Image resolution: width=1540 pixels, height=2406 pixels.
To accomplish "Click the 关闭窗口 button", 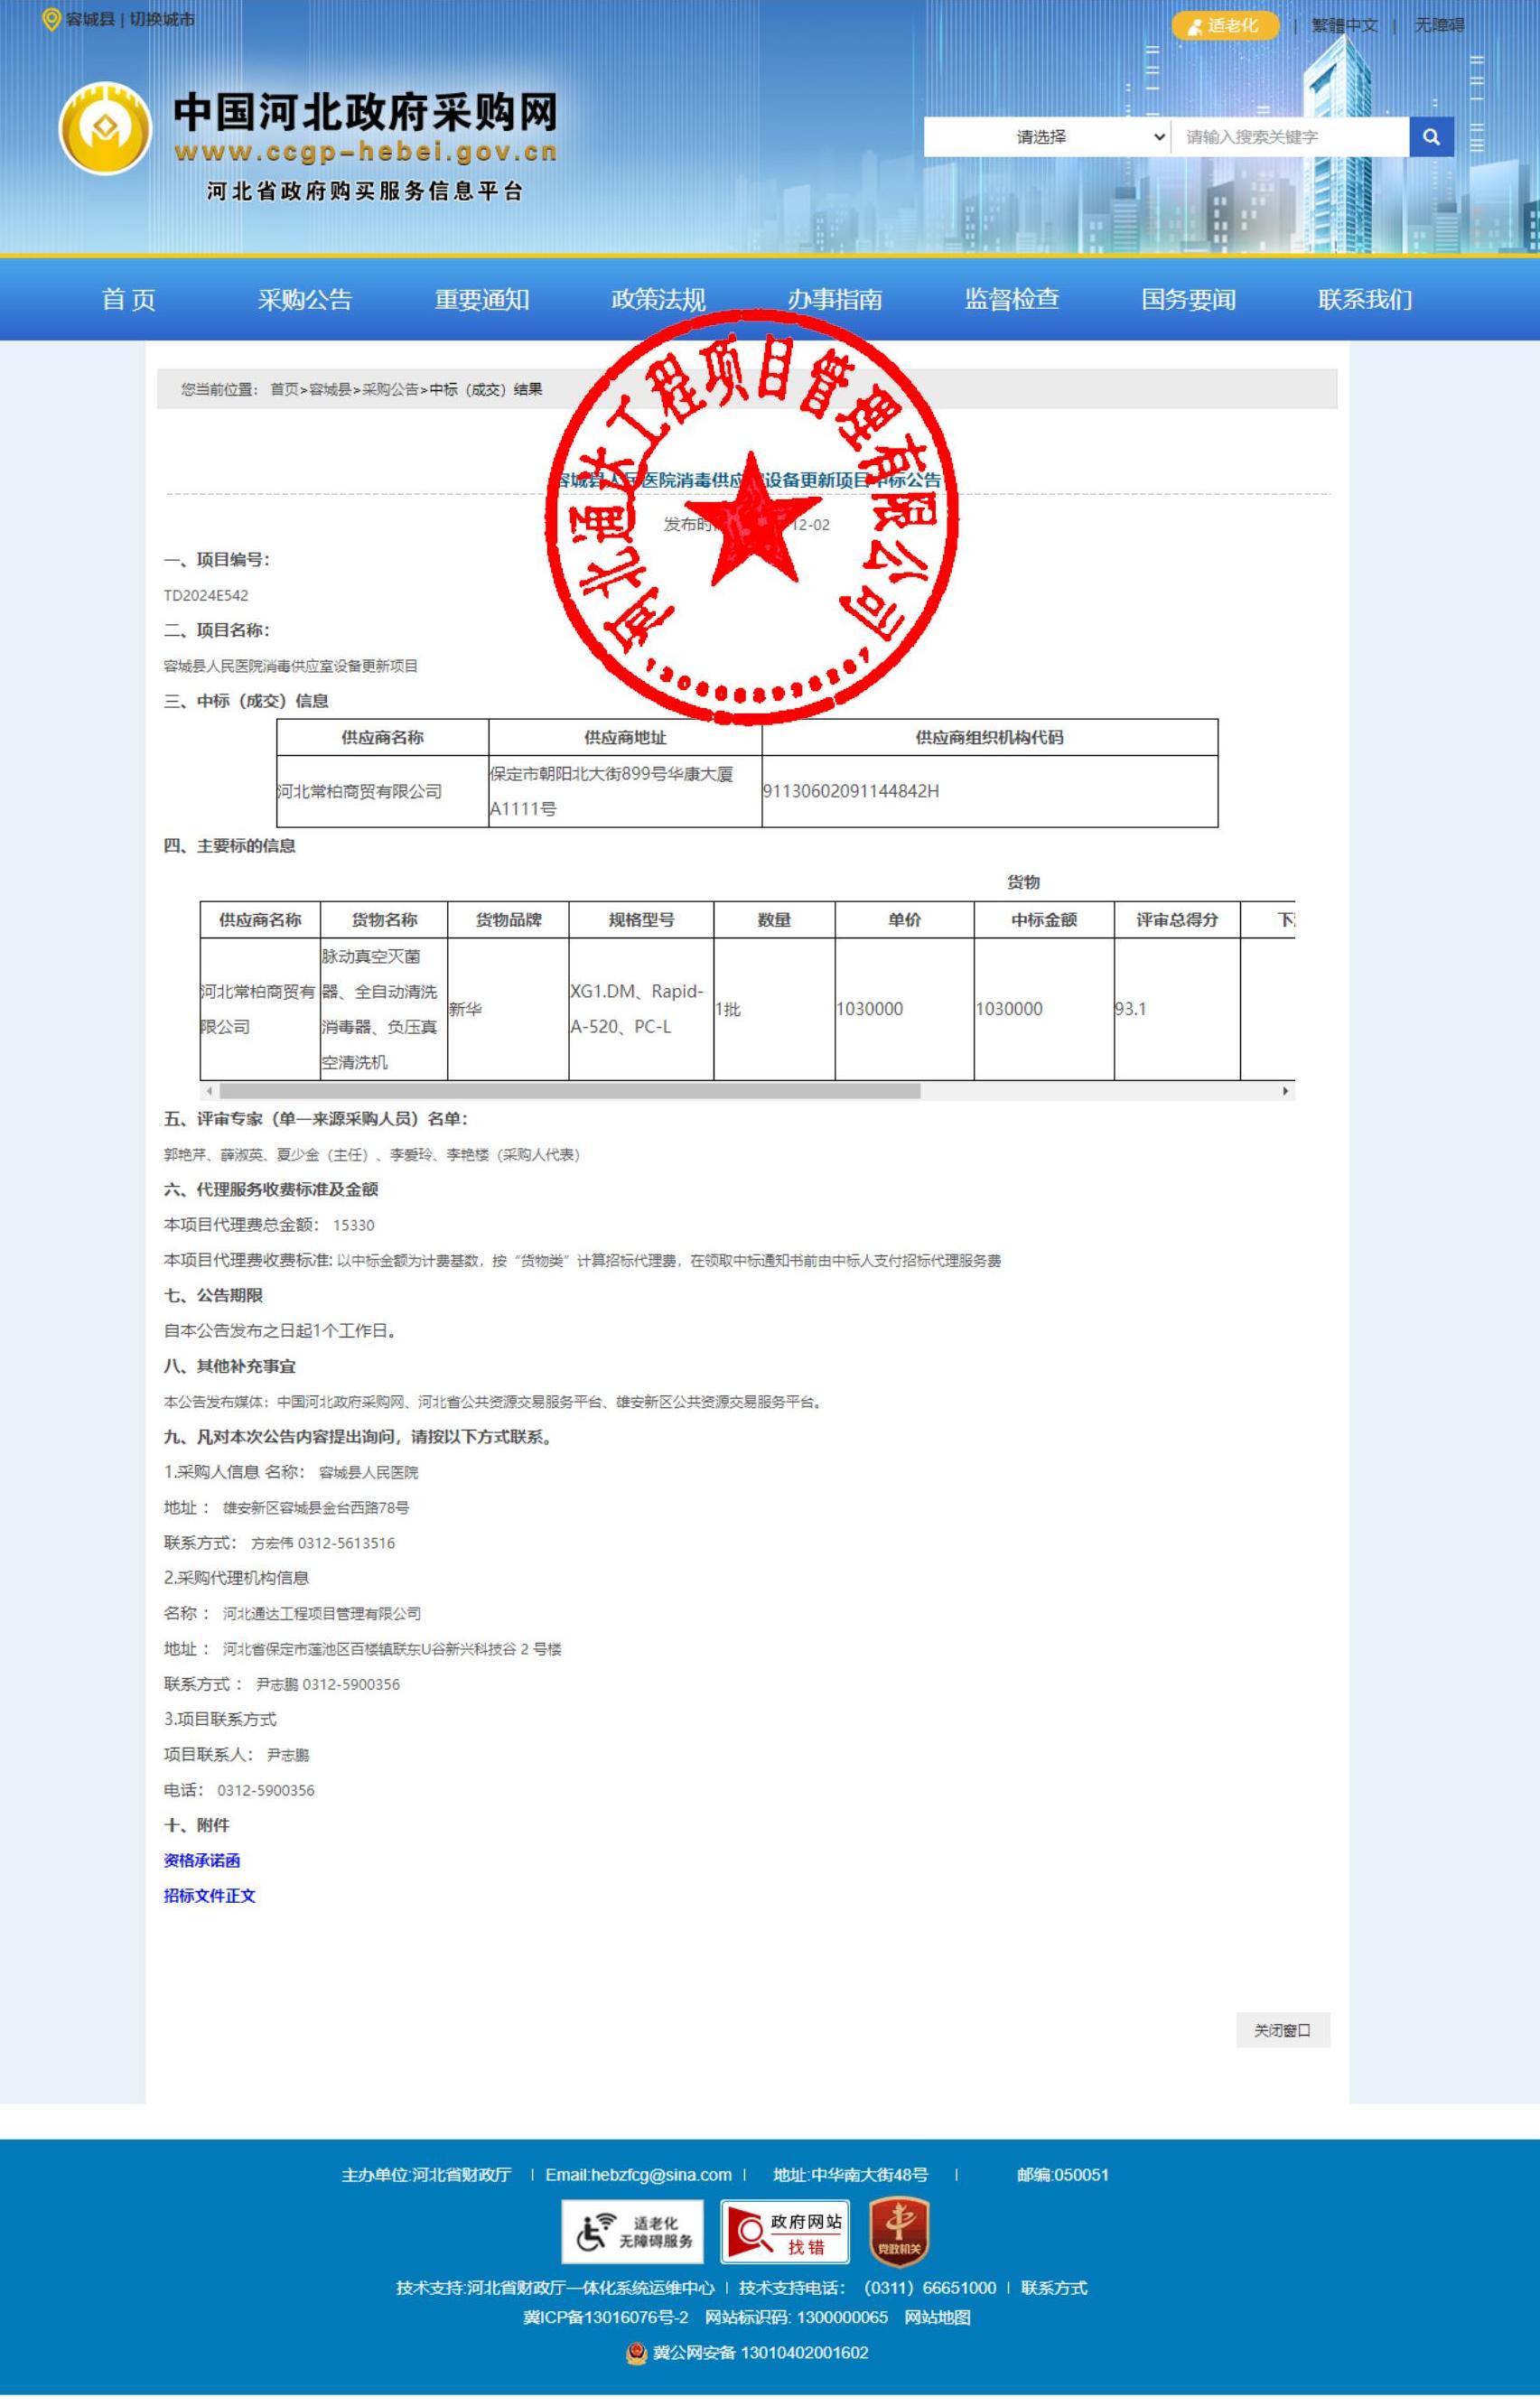I will point(1283,2030).
